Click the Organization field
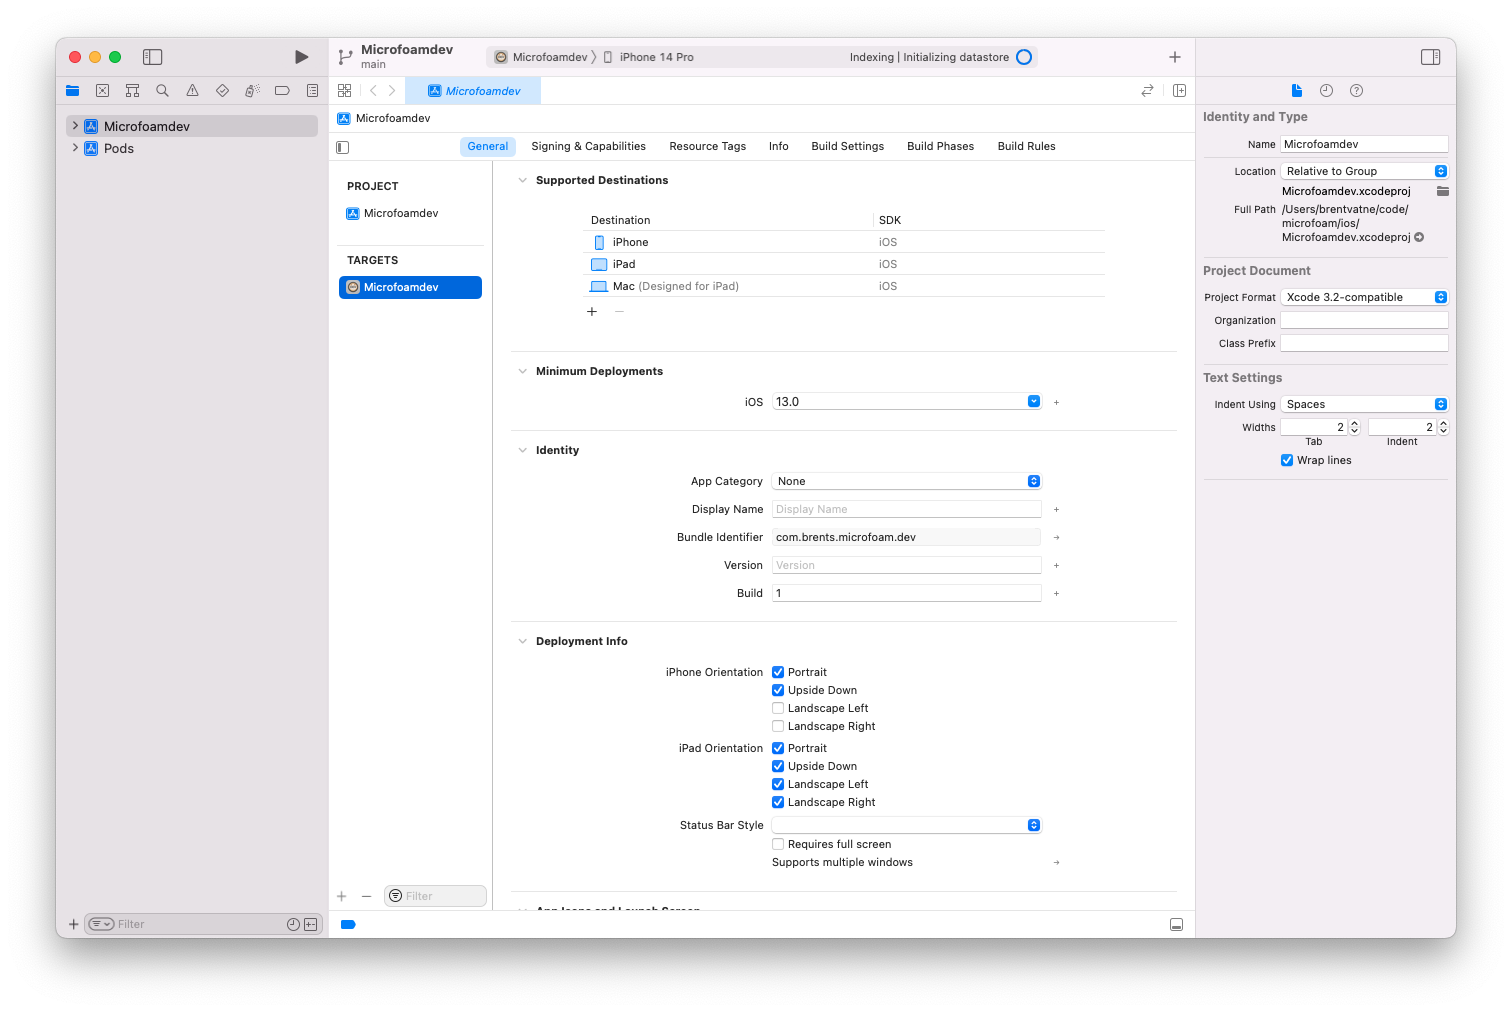The width and height of the screenshot is (1512, 1012). pos(1364,320)
